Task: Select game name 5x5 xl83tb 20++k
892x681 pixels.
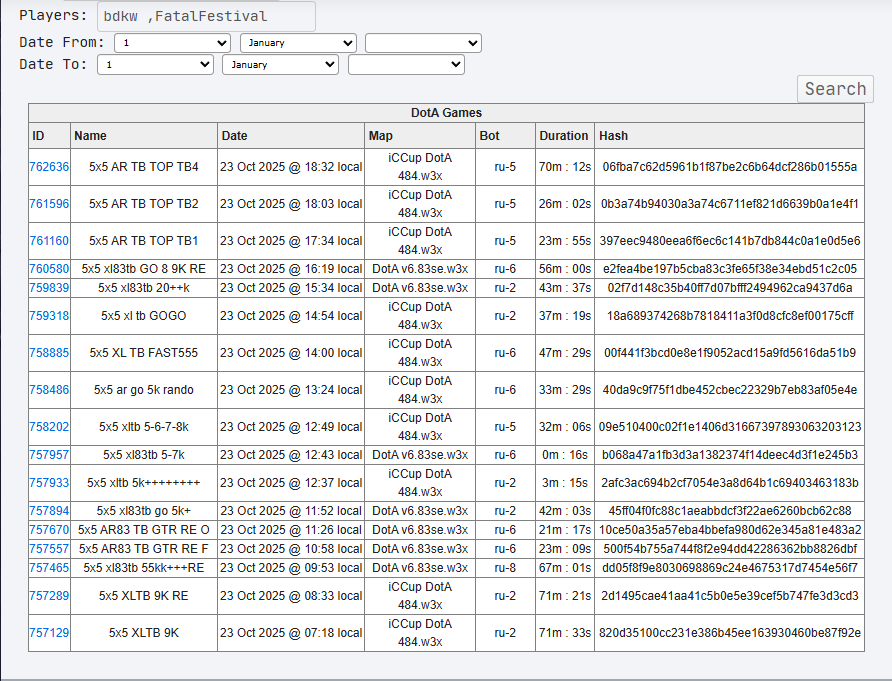Action: (x=144, y=288)
